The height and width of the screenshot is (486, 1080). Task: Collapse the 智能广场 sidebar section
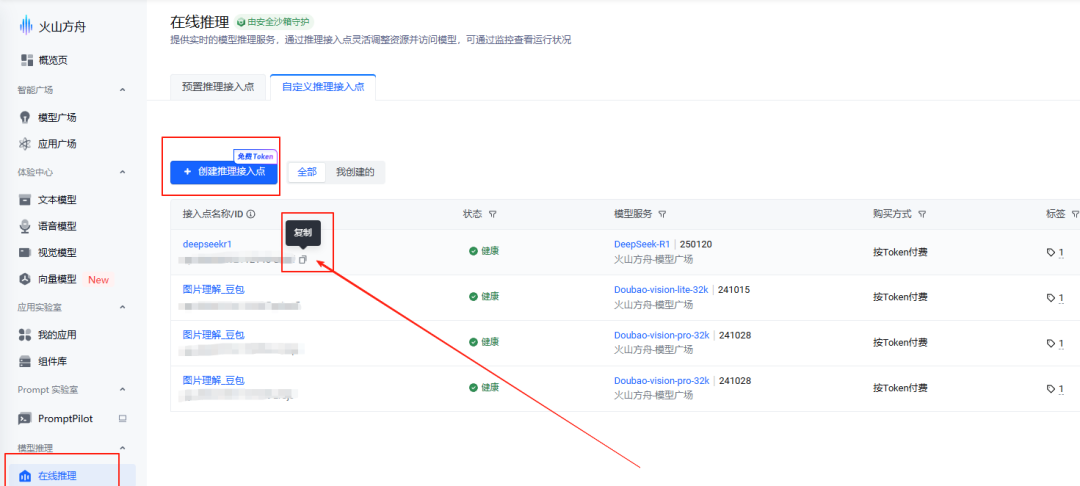[123, 90]
